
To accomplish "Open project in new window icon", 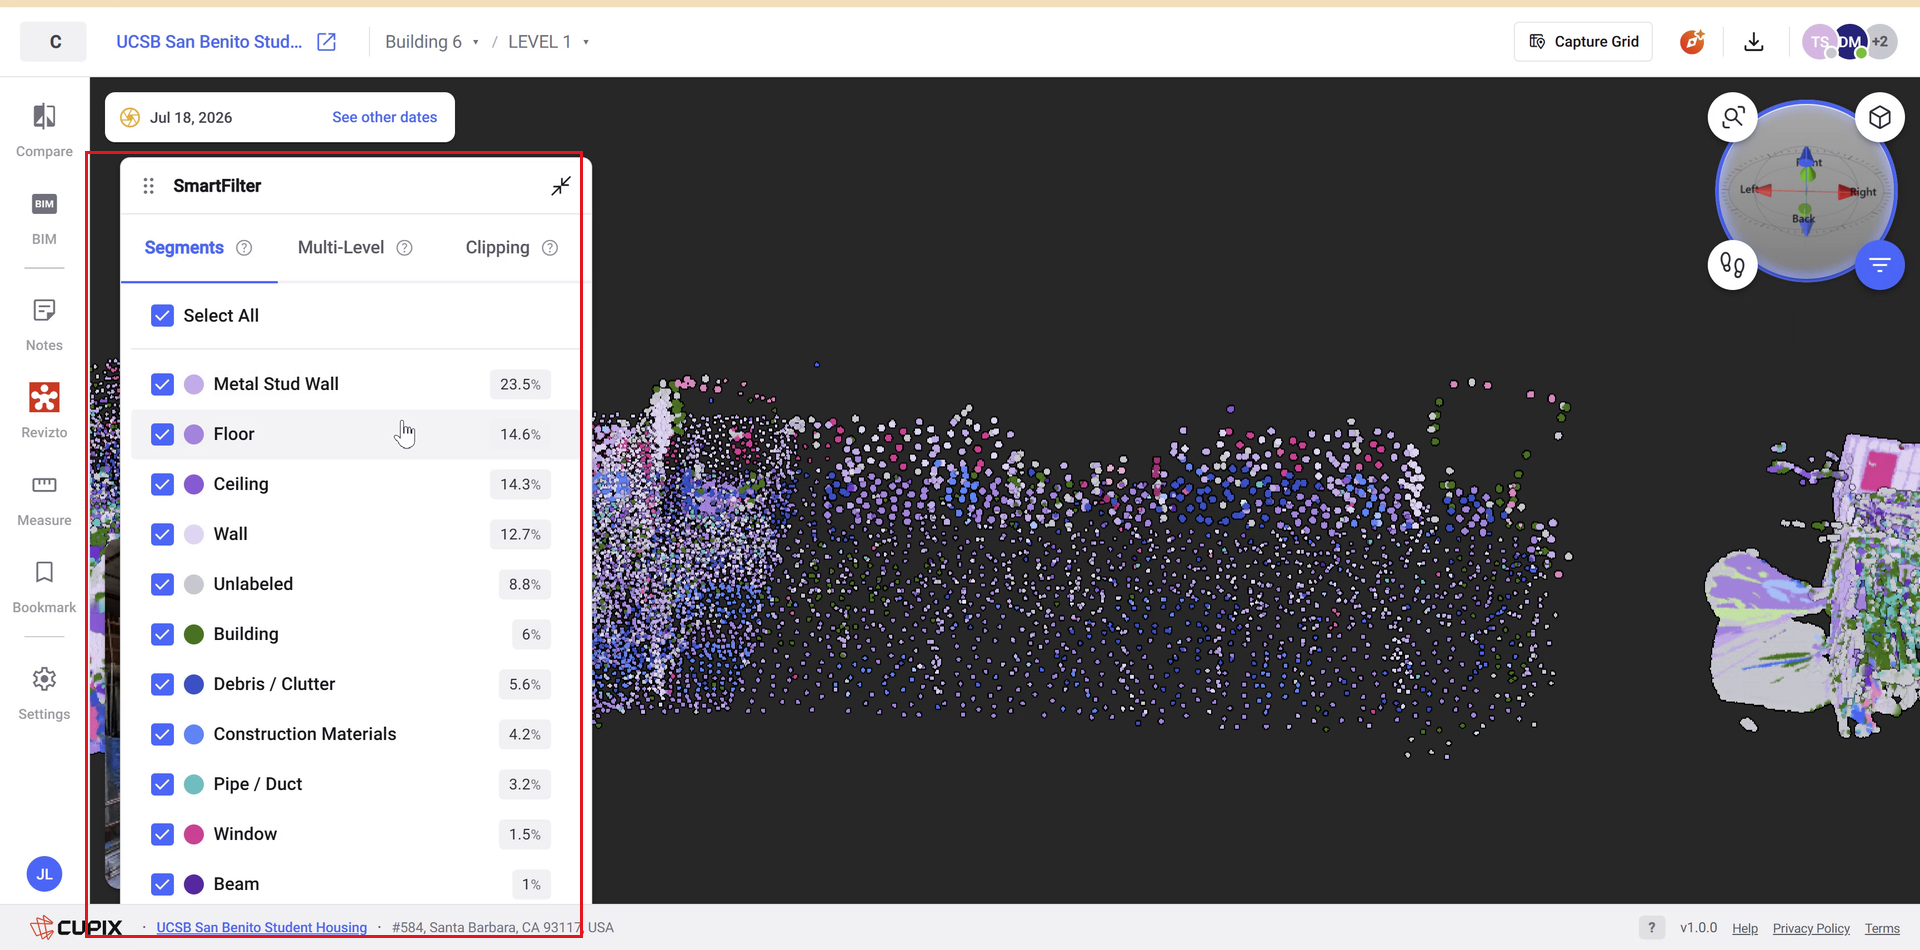I will 326,42.
